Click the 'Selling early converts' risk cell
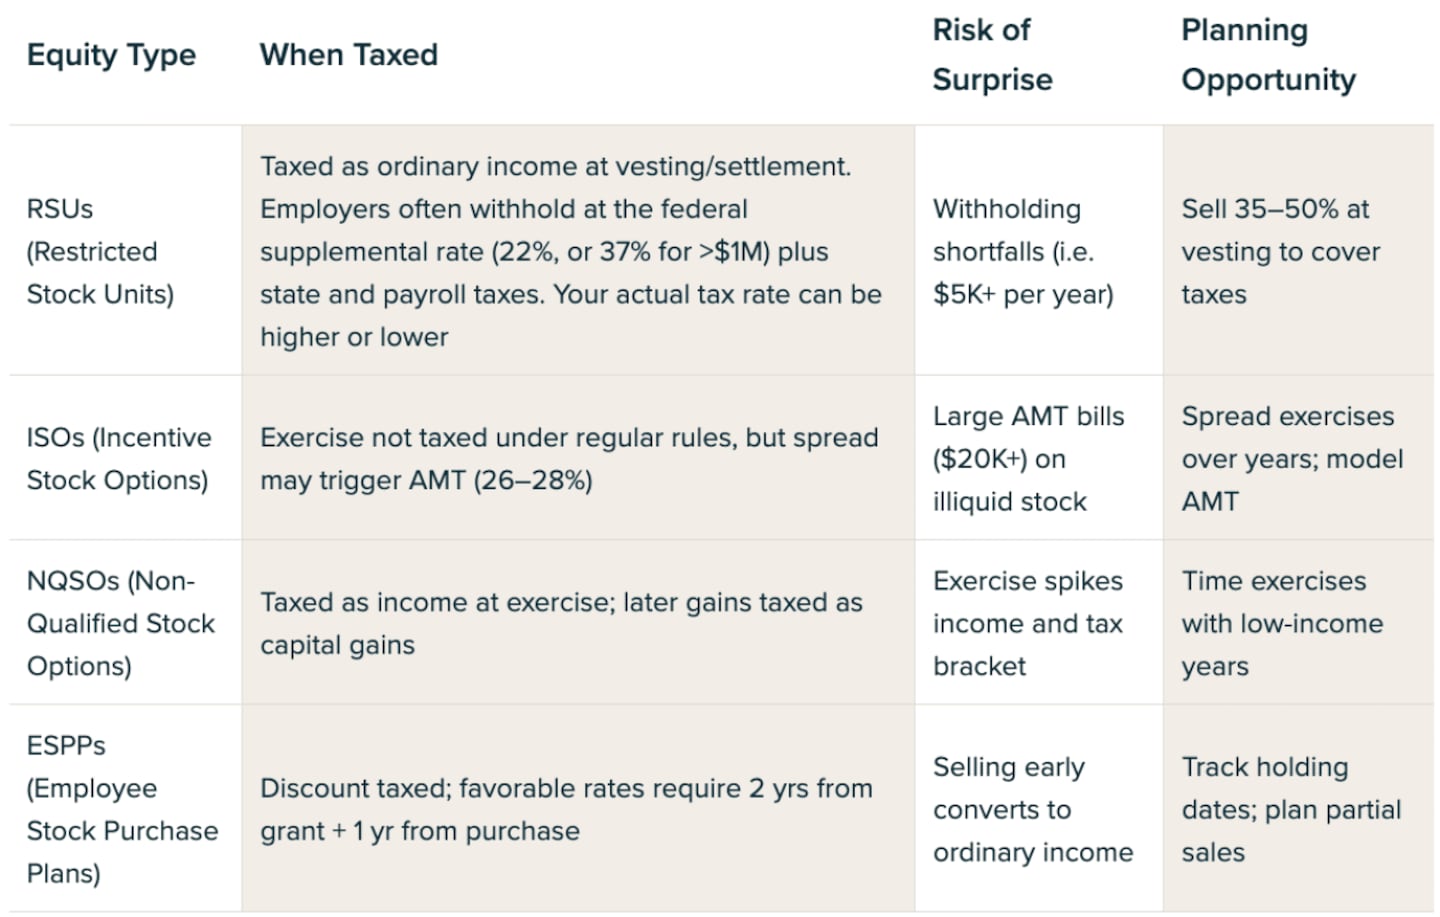 point(1032,809)
